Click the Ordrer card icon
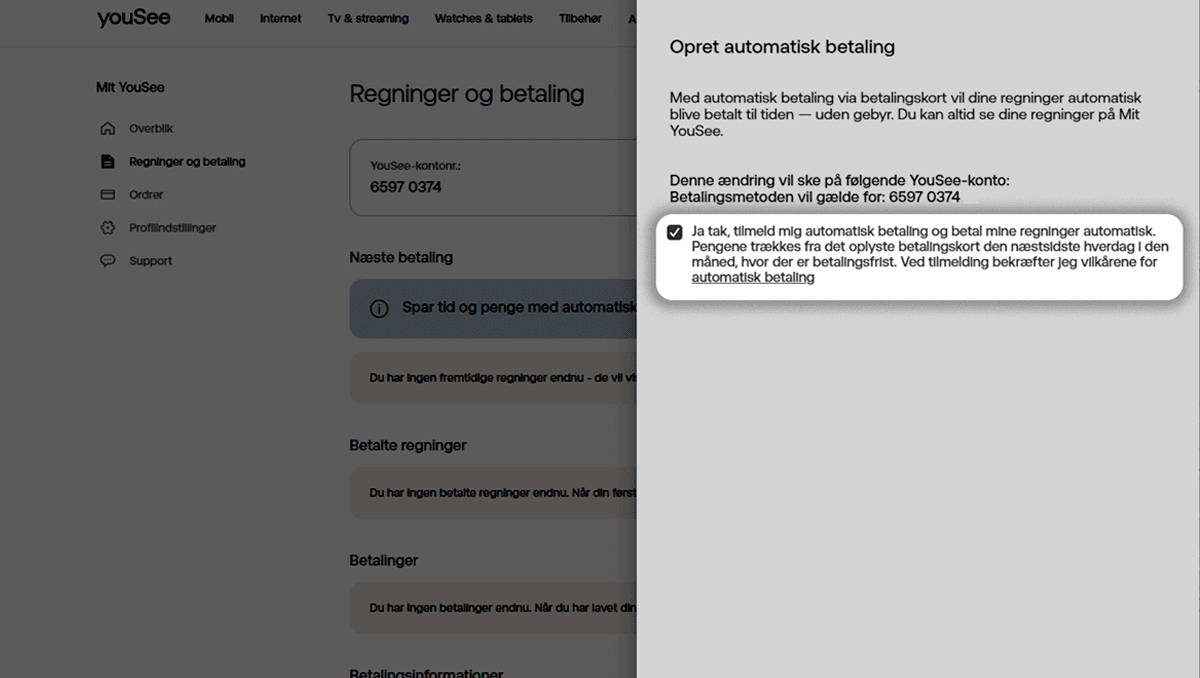 pyautogui.click(x=108, y=195)
